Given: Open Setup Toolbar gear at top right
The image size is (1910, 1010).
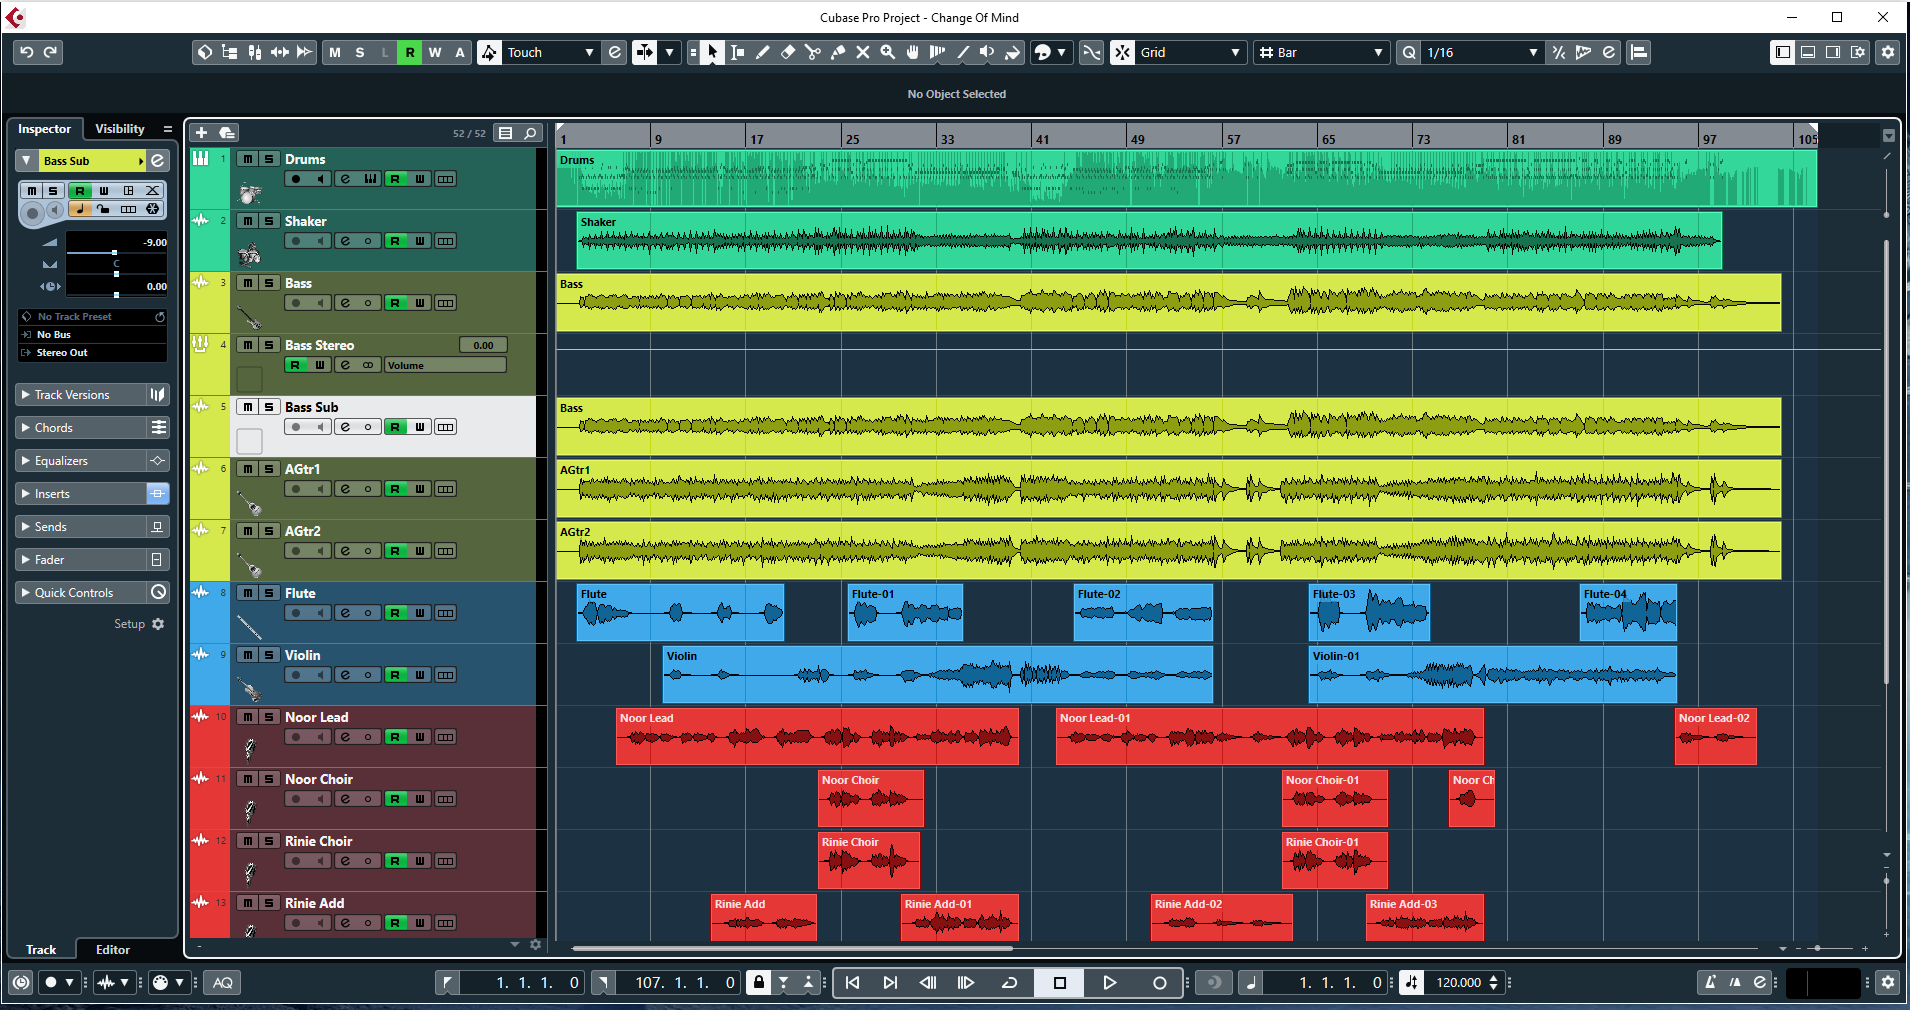Looking at the screenshot, I should click(x=1888, y=52).
